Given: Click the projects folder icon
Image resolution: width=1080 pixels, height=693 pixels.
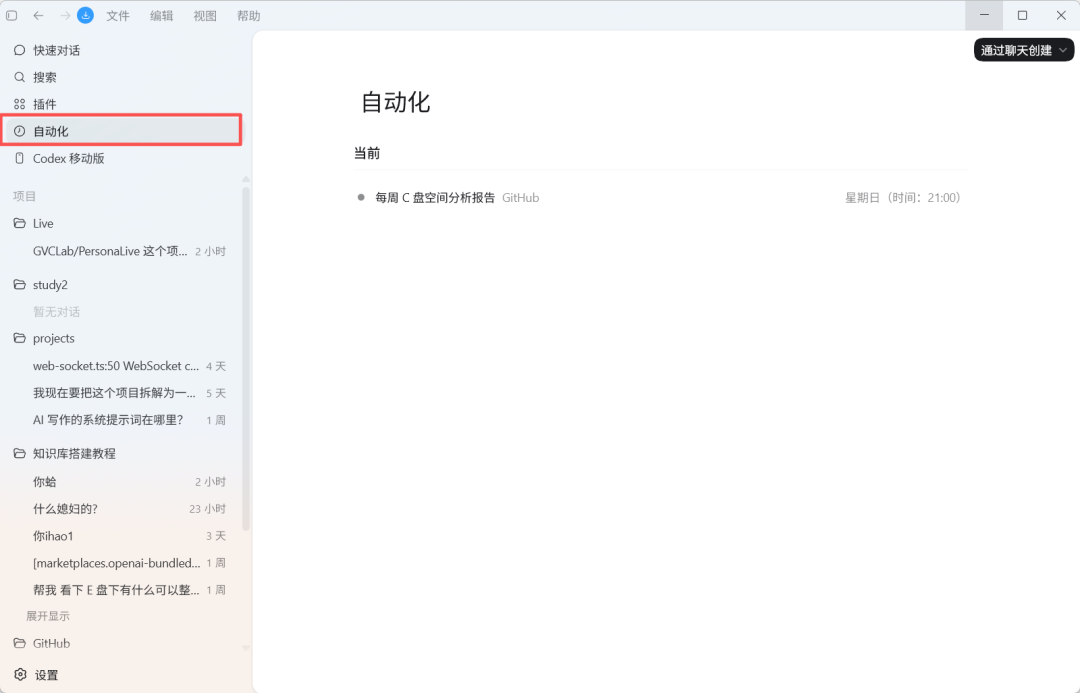Looking at the screenshot, I should point(19,338).
